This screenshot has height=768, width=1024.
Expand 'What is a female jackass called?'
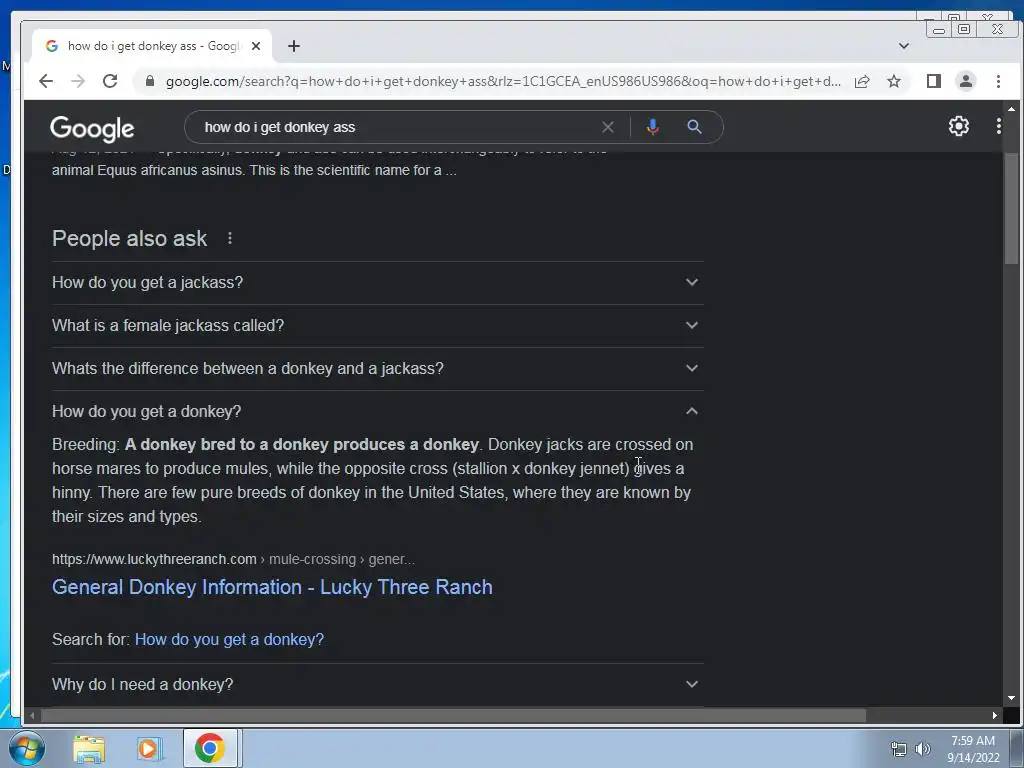coord(377,325)
